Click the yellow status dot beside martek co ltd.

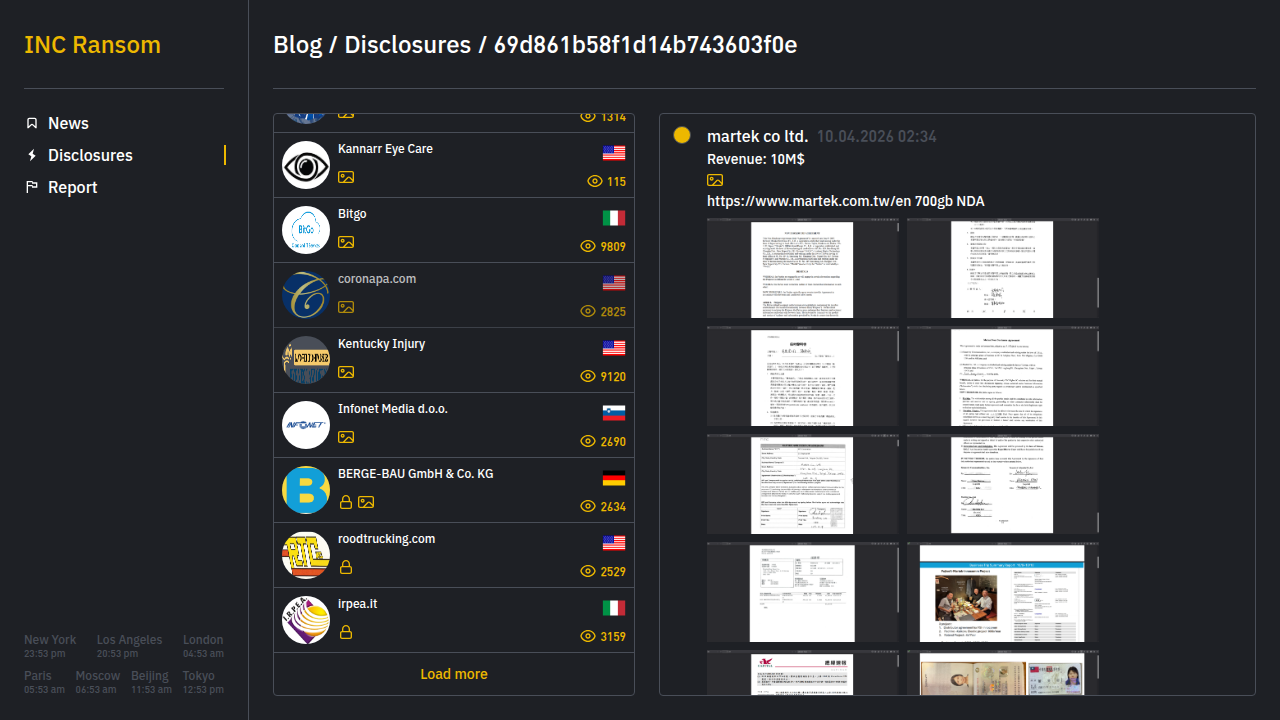(682, 135)
